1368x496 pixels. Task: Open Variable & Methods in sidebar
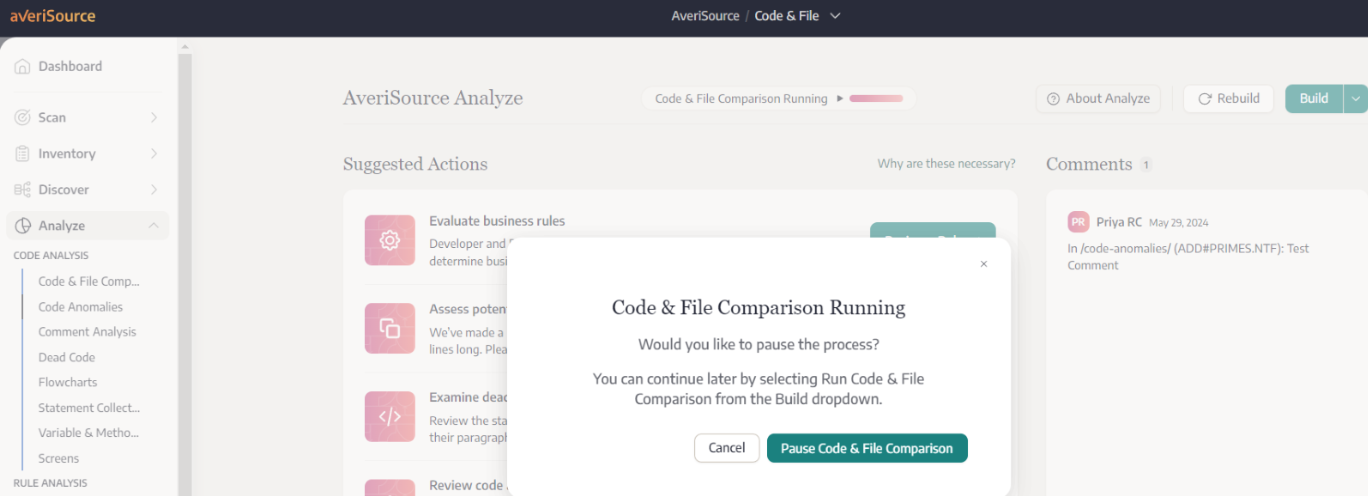point(89,433)
